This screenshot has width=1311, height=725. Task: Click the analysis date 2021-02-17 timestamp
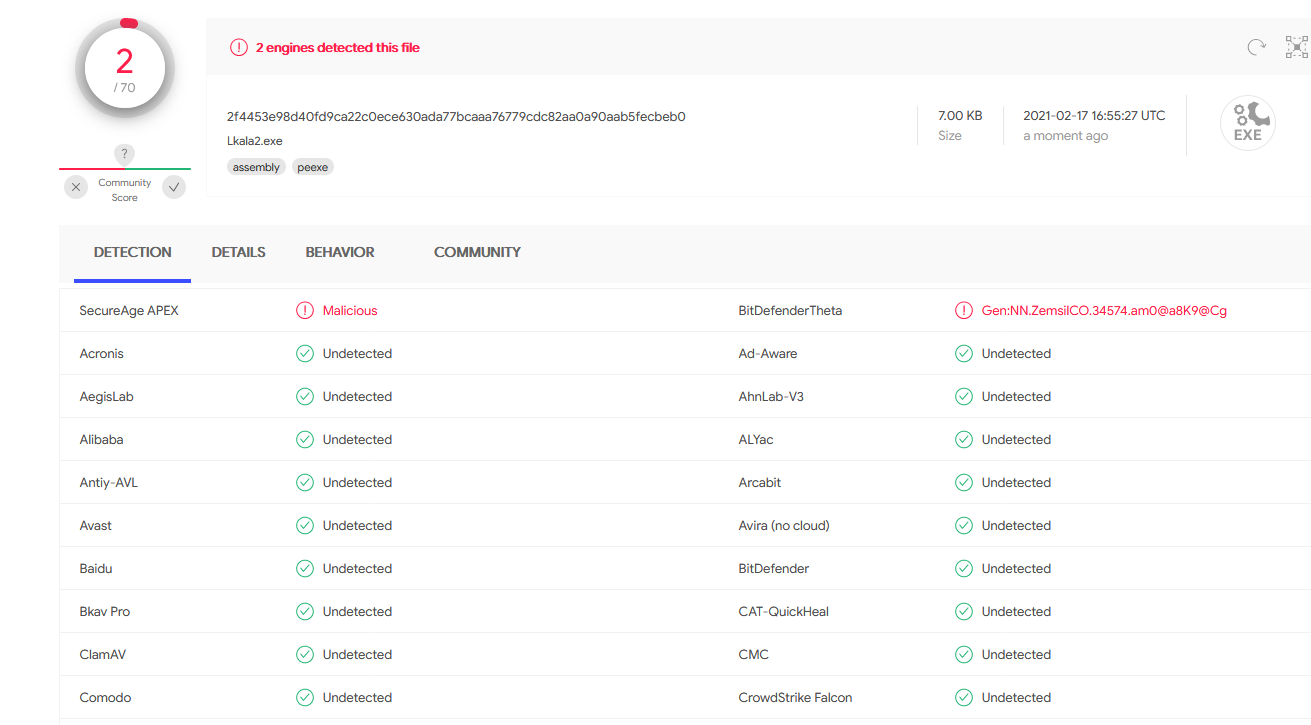pos(1094,116)
